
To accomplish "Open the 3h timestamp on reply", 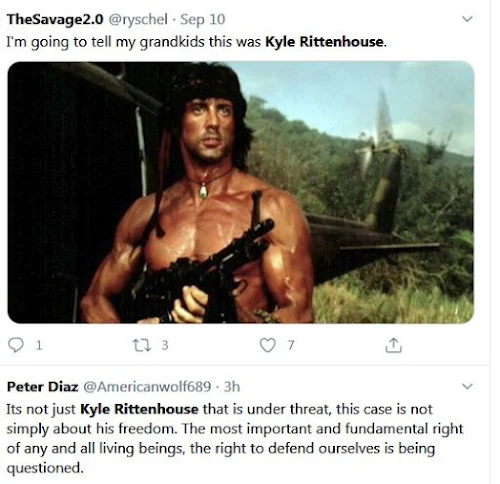I will click(232, 387).
